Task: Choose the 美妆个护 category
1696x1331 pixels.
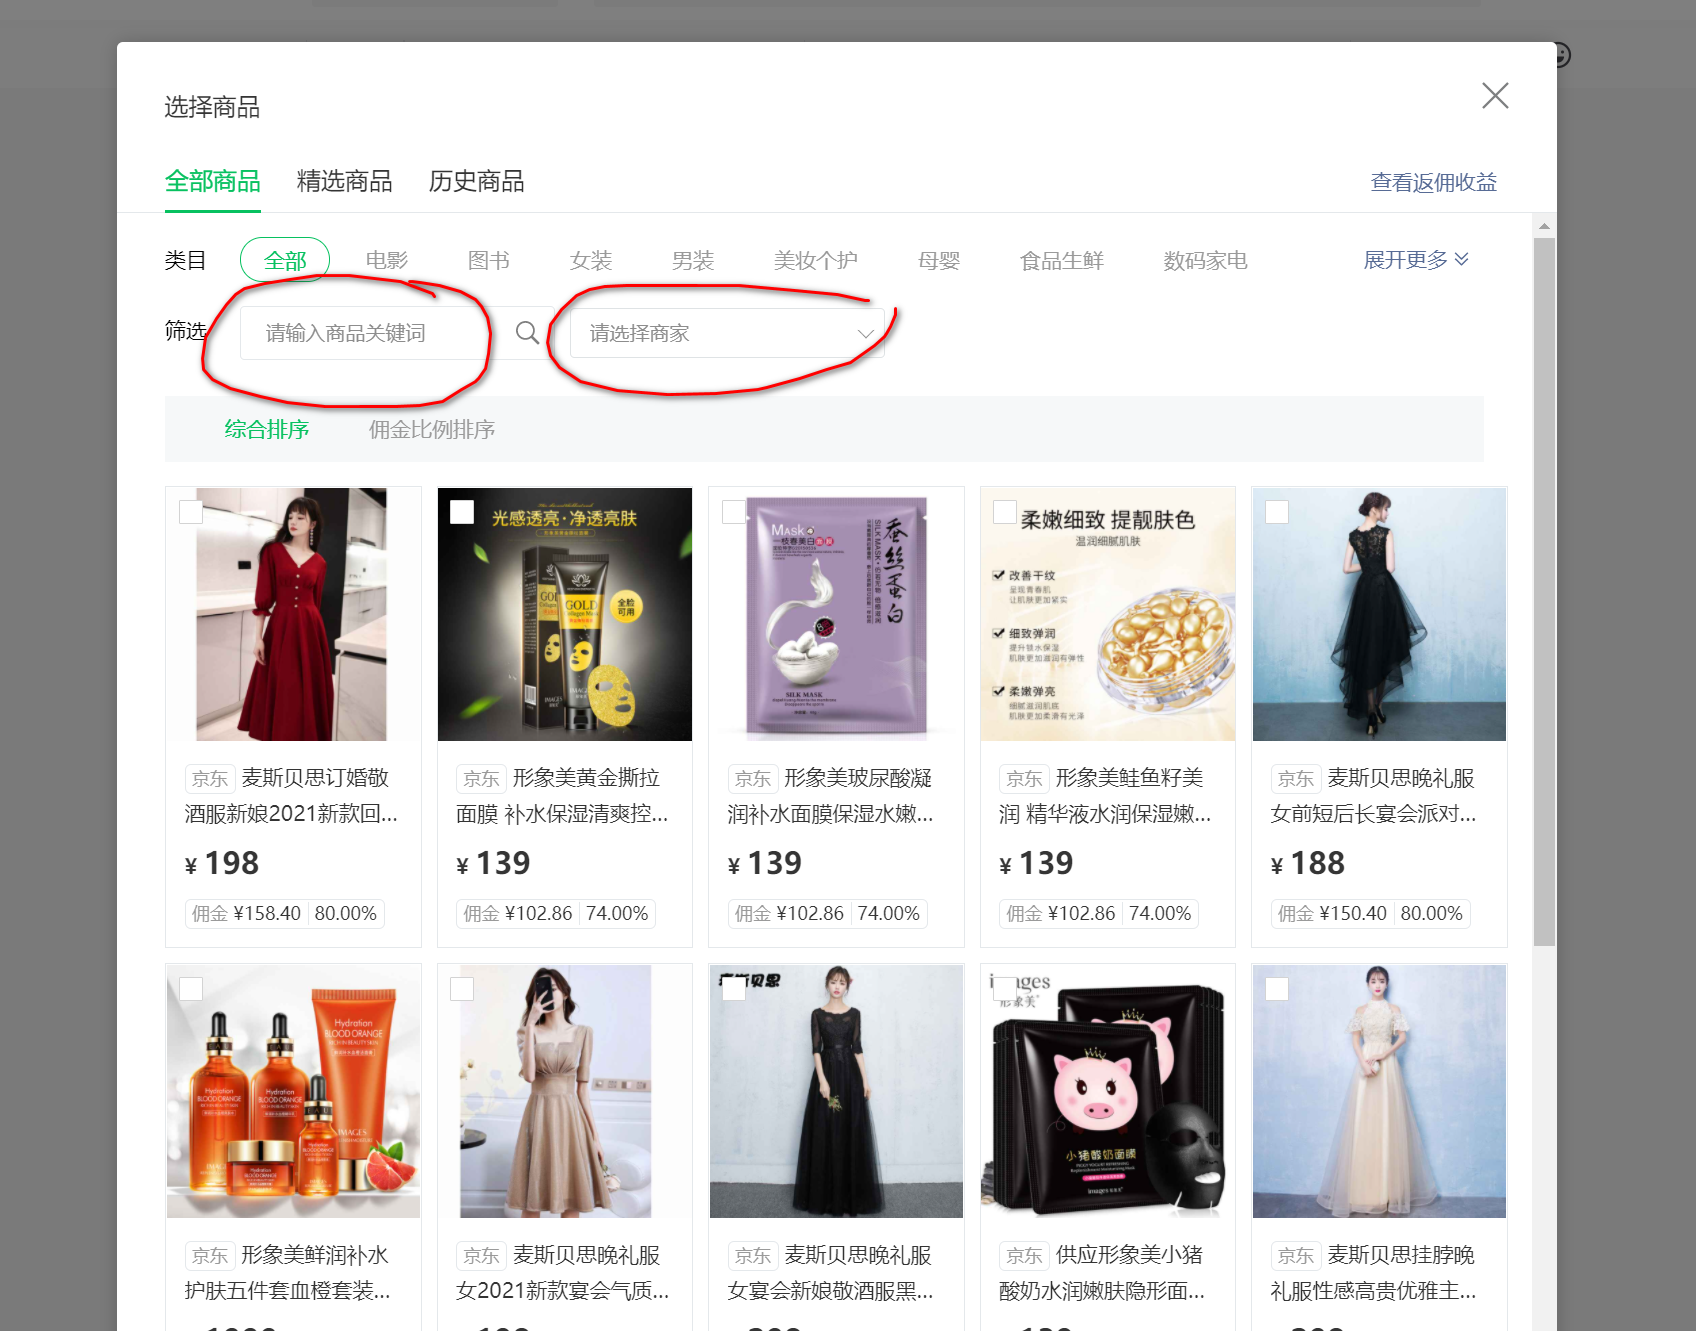Action: click(816, 261)
